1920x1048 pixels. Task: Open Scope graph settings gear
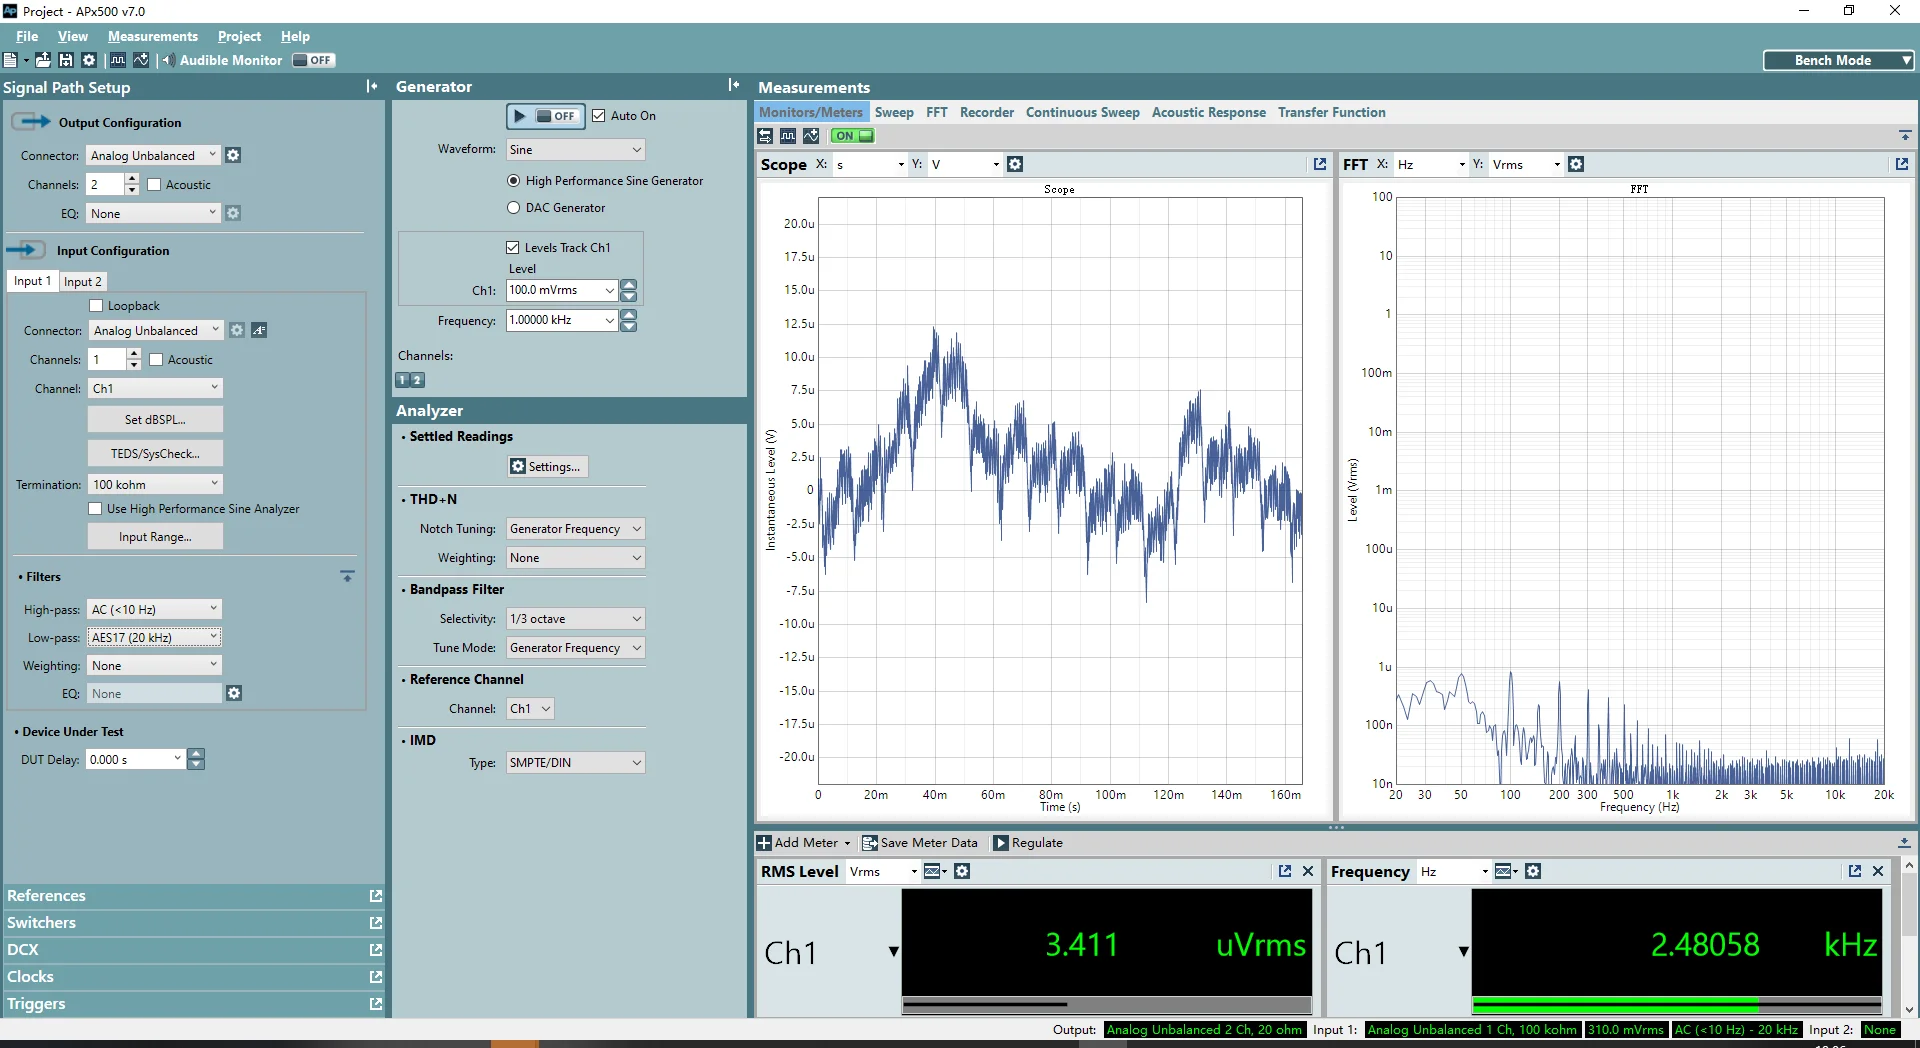pos(1015,164)
